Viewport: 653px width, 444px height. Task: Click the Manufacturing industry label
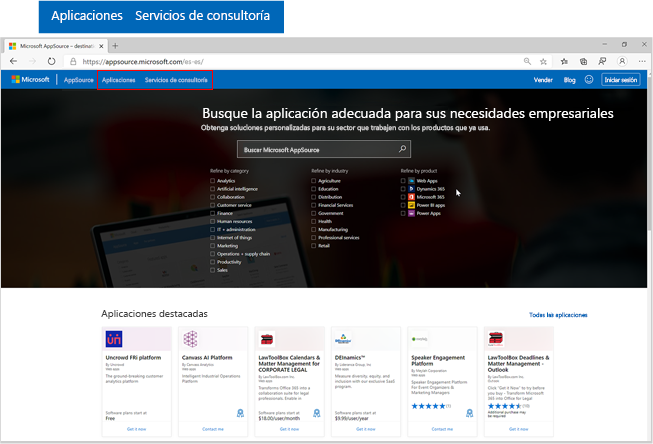[x=333, y=229]
